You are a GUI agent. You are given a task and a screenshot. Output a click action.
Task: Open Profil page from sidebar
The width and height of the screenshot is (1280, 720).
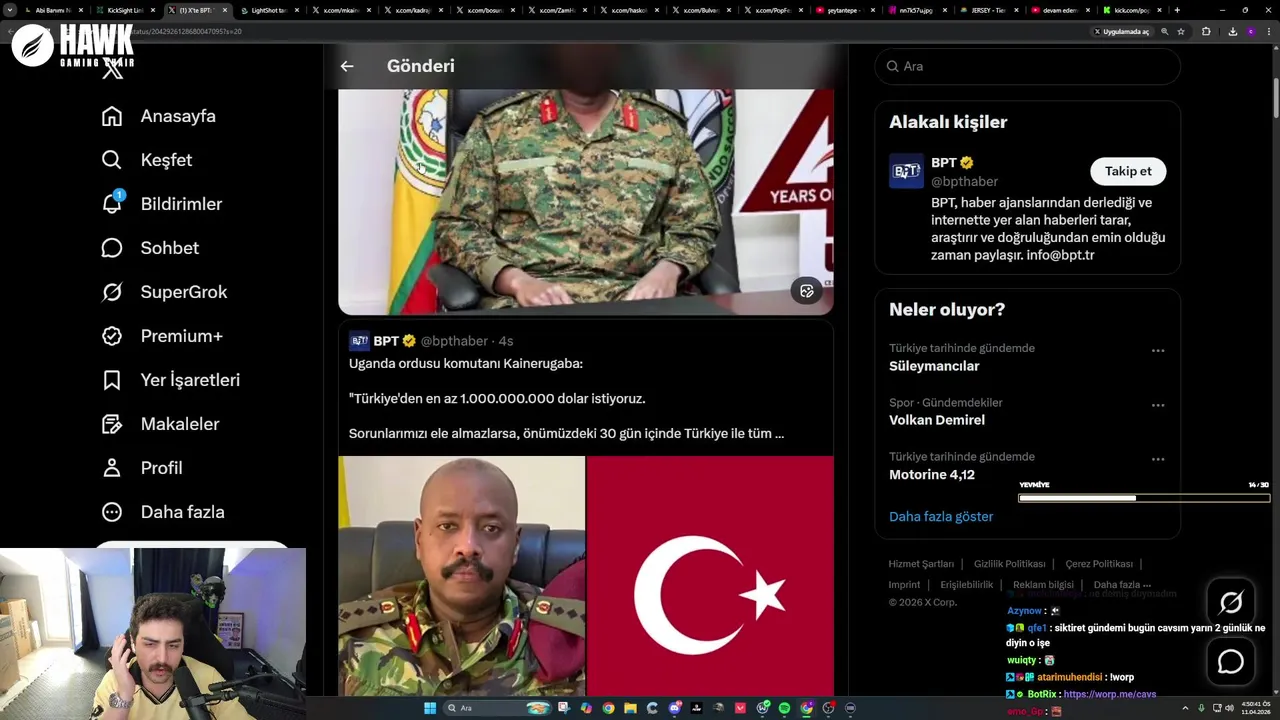[142, 468]
